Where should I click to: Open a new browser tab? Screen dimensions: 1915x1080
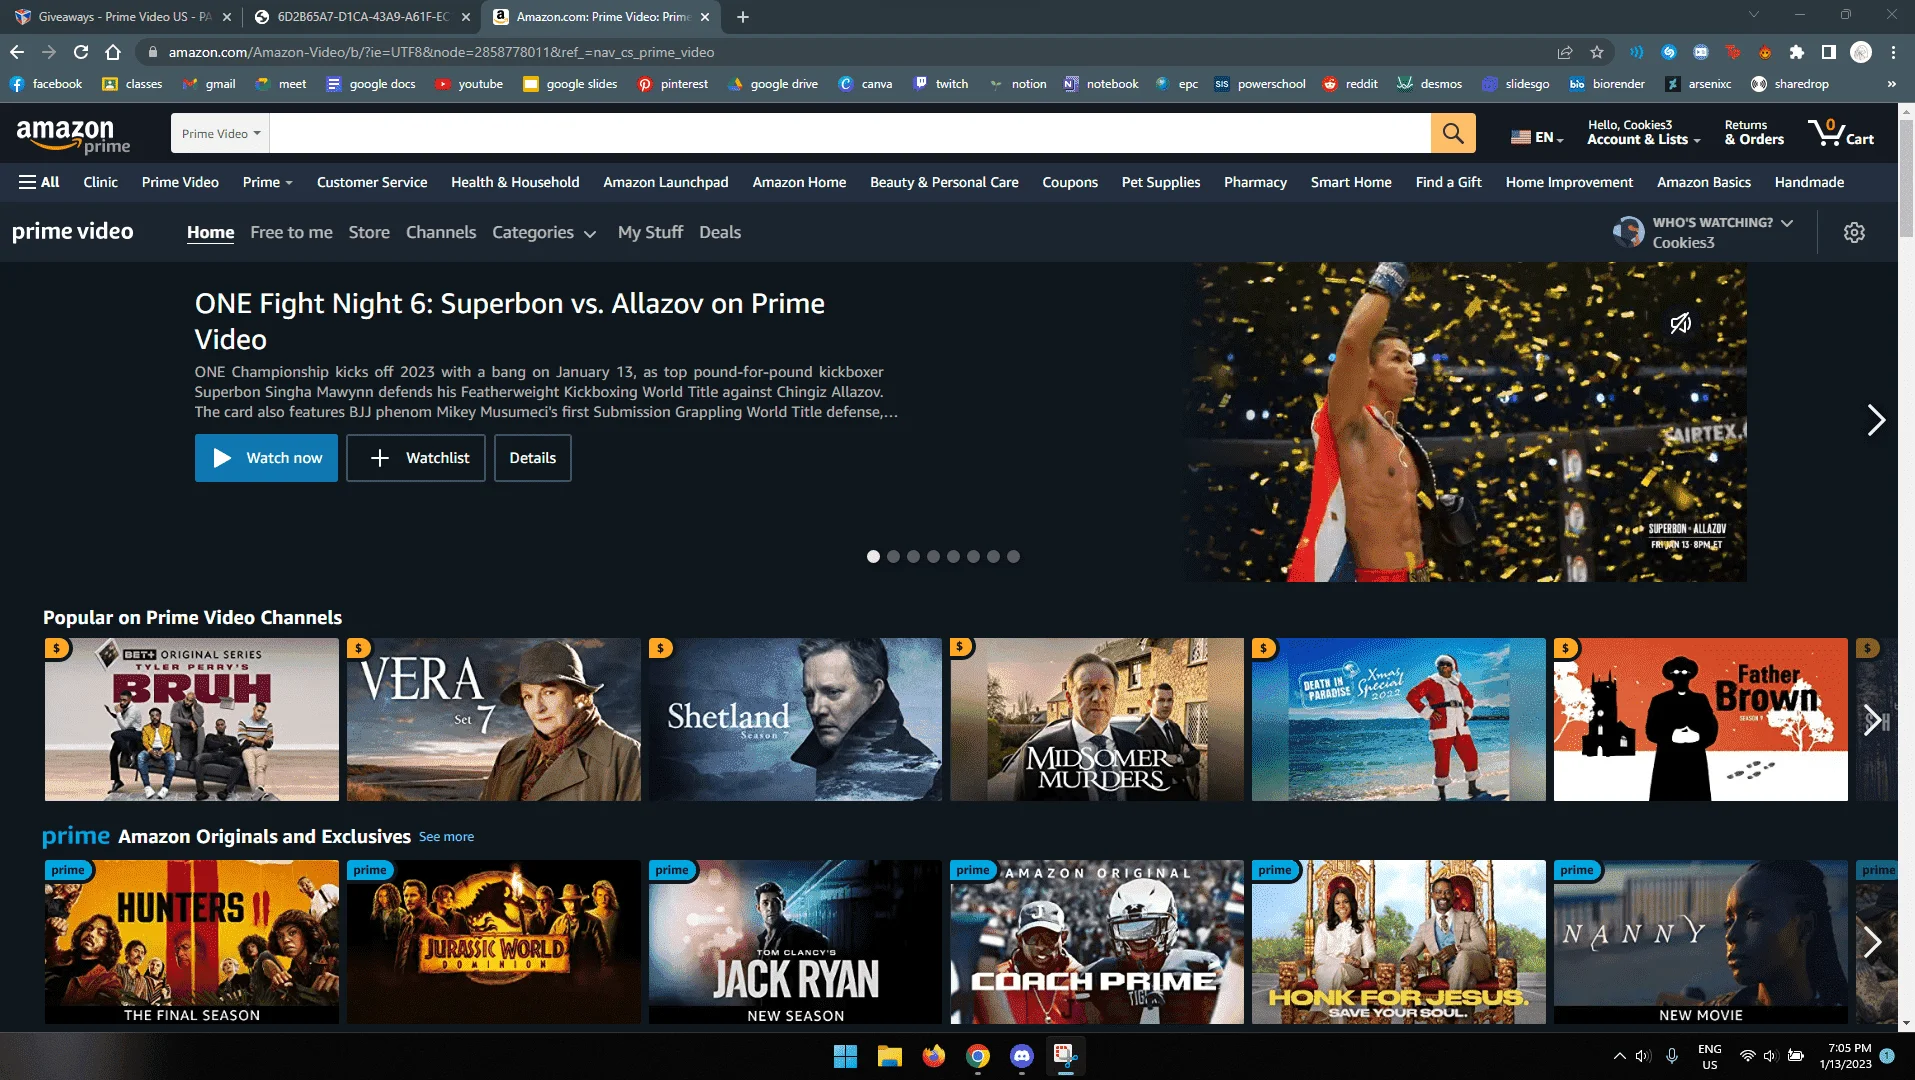click(x=742, y=17)
